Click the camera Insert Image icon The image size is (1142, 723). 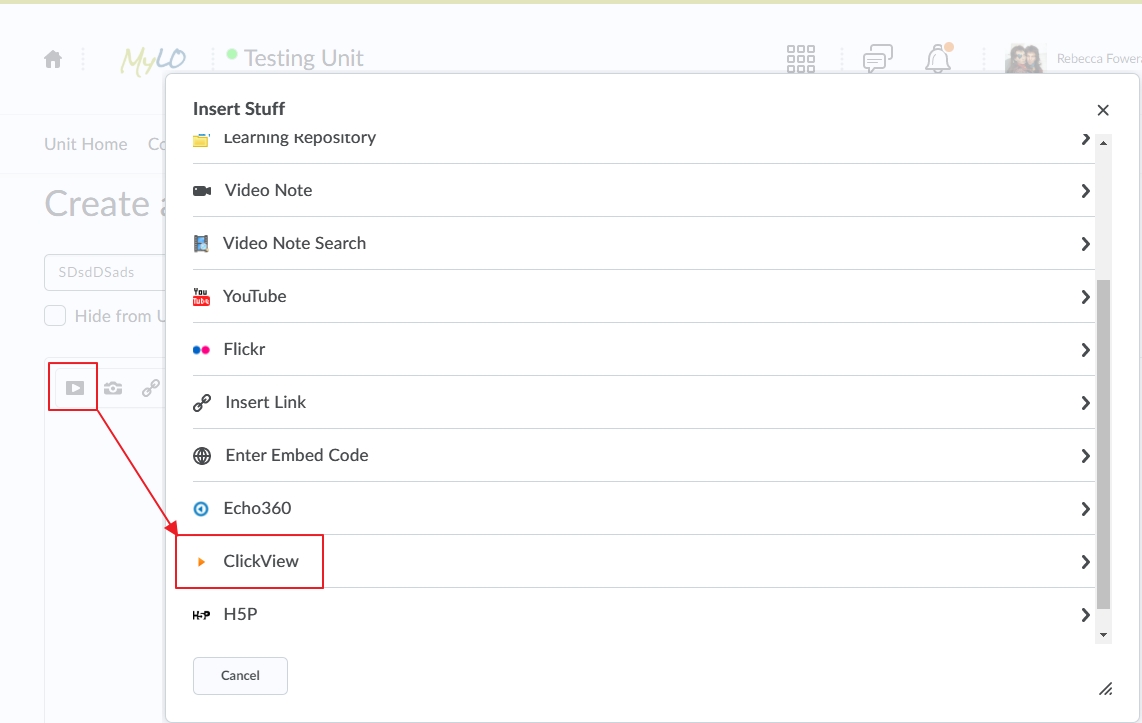[113, 388]
